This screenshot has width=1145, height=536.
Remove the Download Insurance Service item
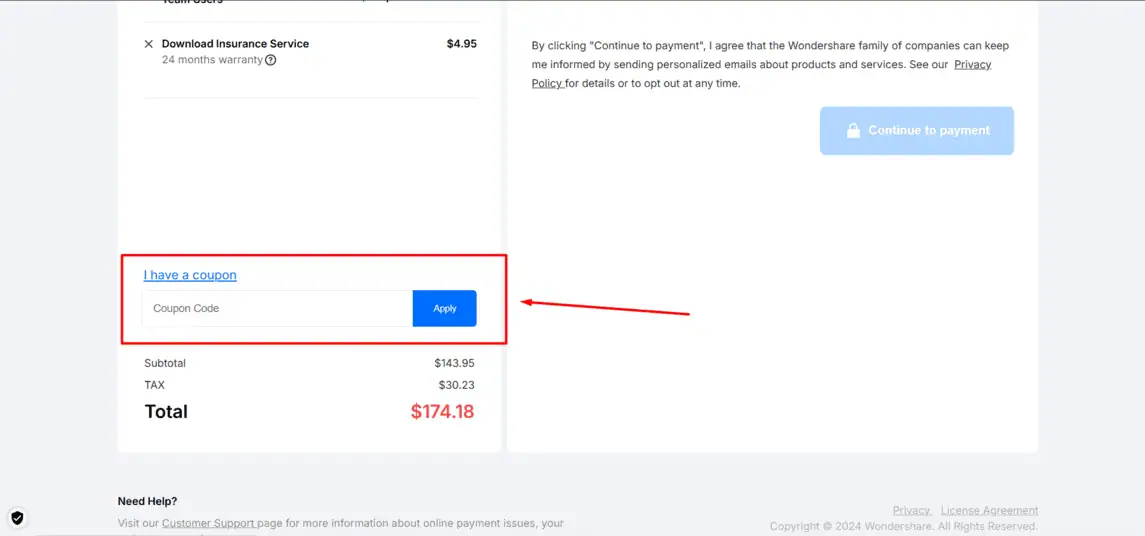149,44
